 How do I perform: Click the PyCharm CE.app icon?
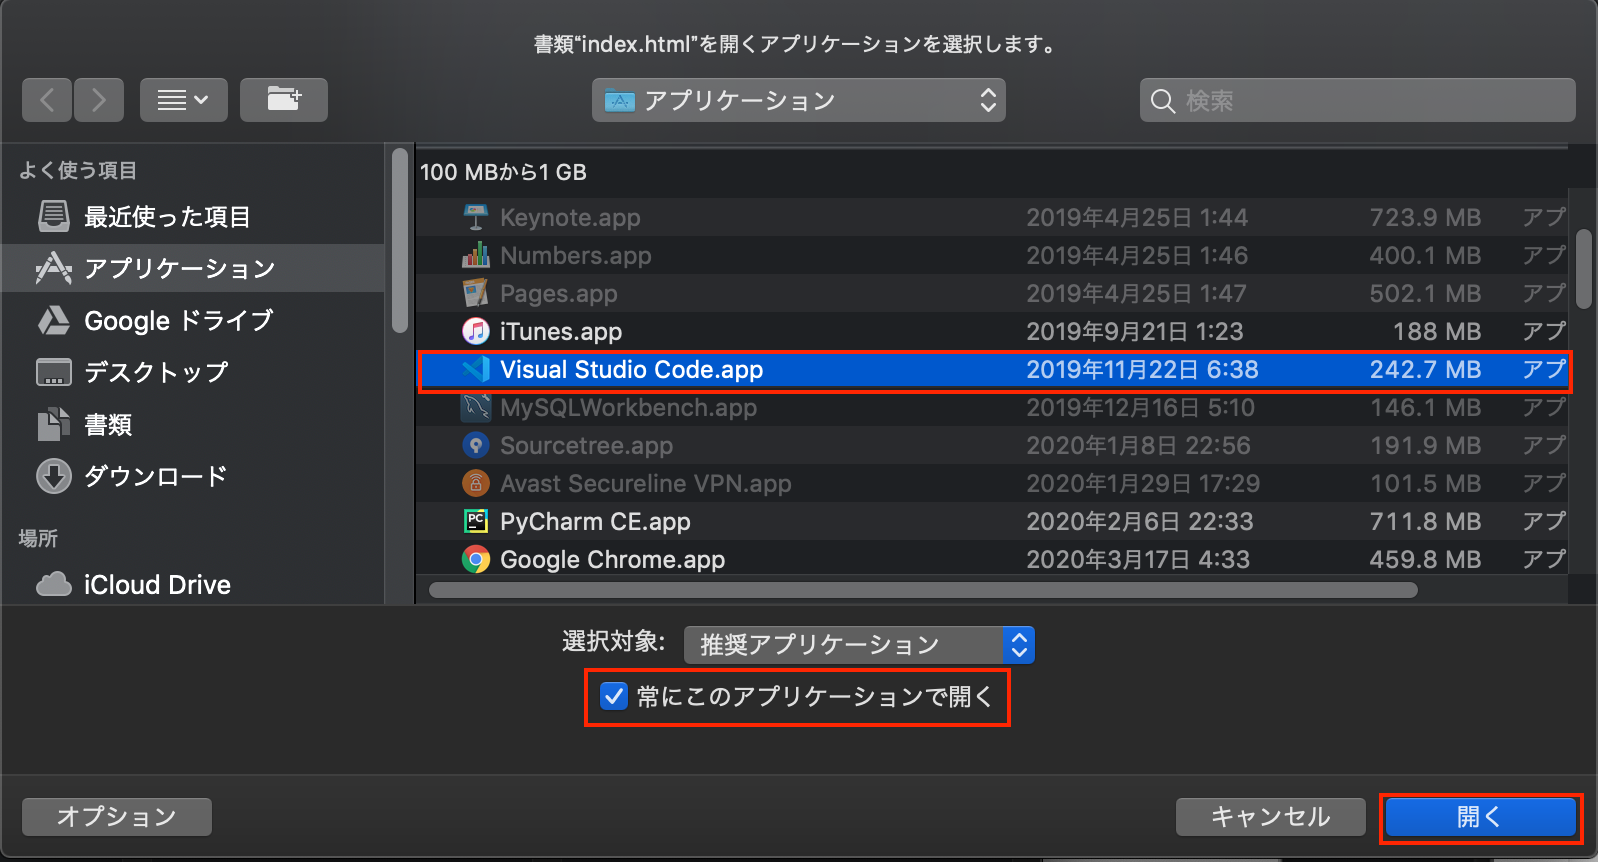[476, 521]
